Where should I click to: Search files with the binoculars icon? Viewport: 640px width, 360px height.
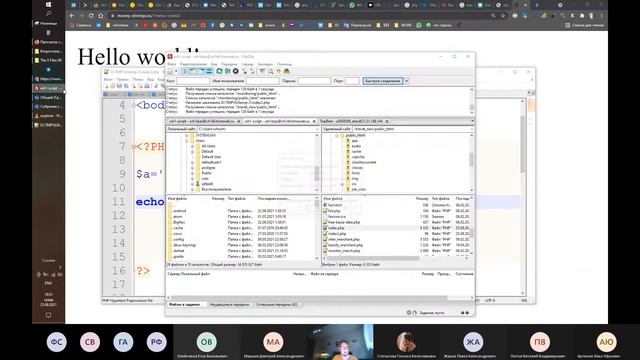click(x=287, y=71)
